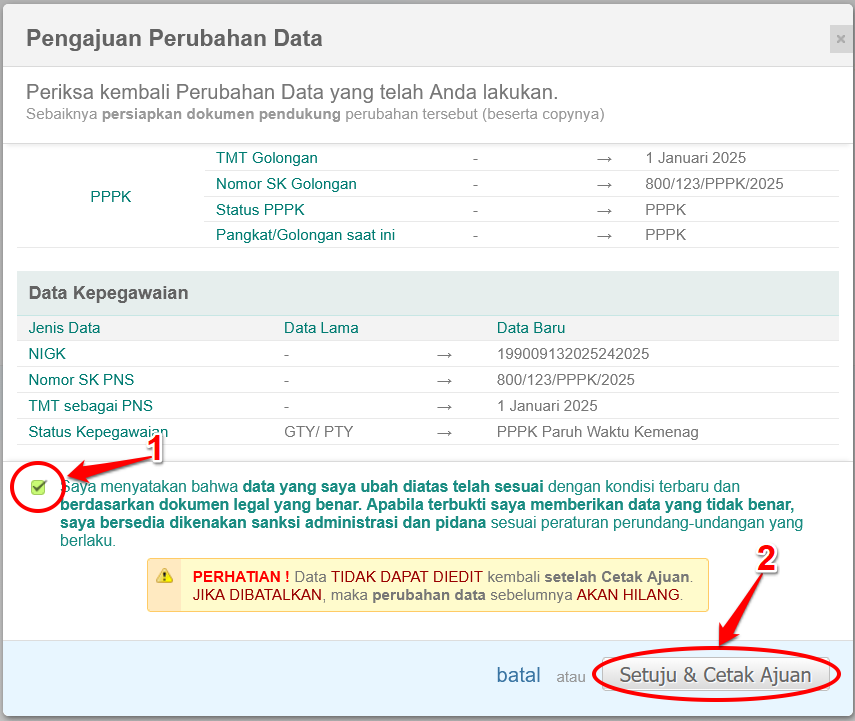Click the GTY/ PTY old status value
The height and width of the screenshot is (721, 855).
click(x=318, y=432)
